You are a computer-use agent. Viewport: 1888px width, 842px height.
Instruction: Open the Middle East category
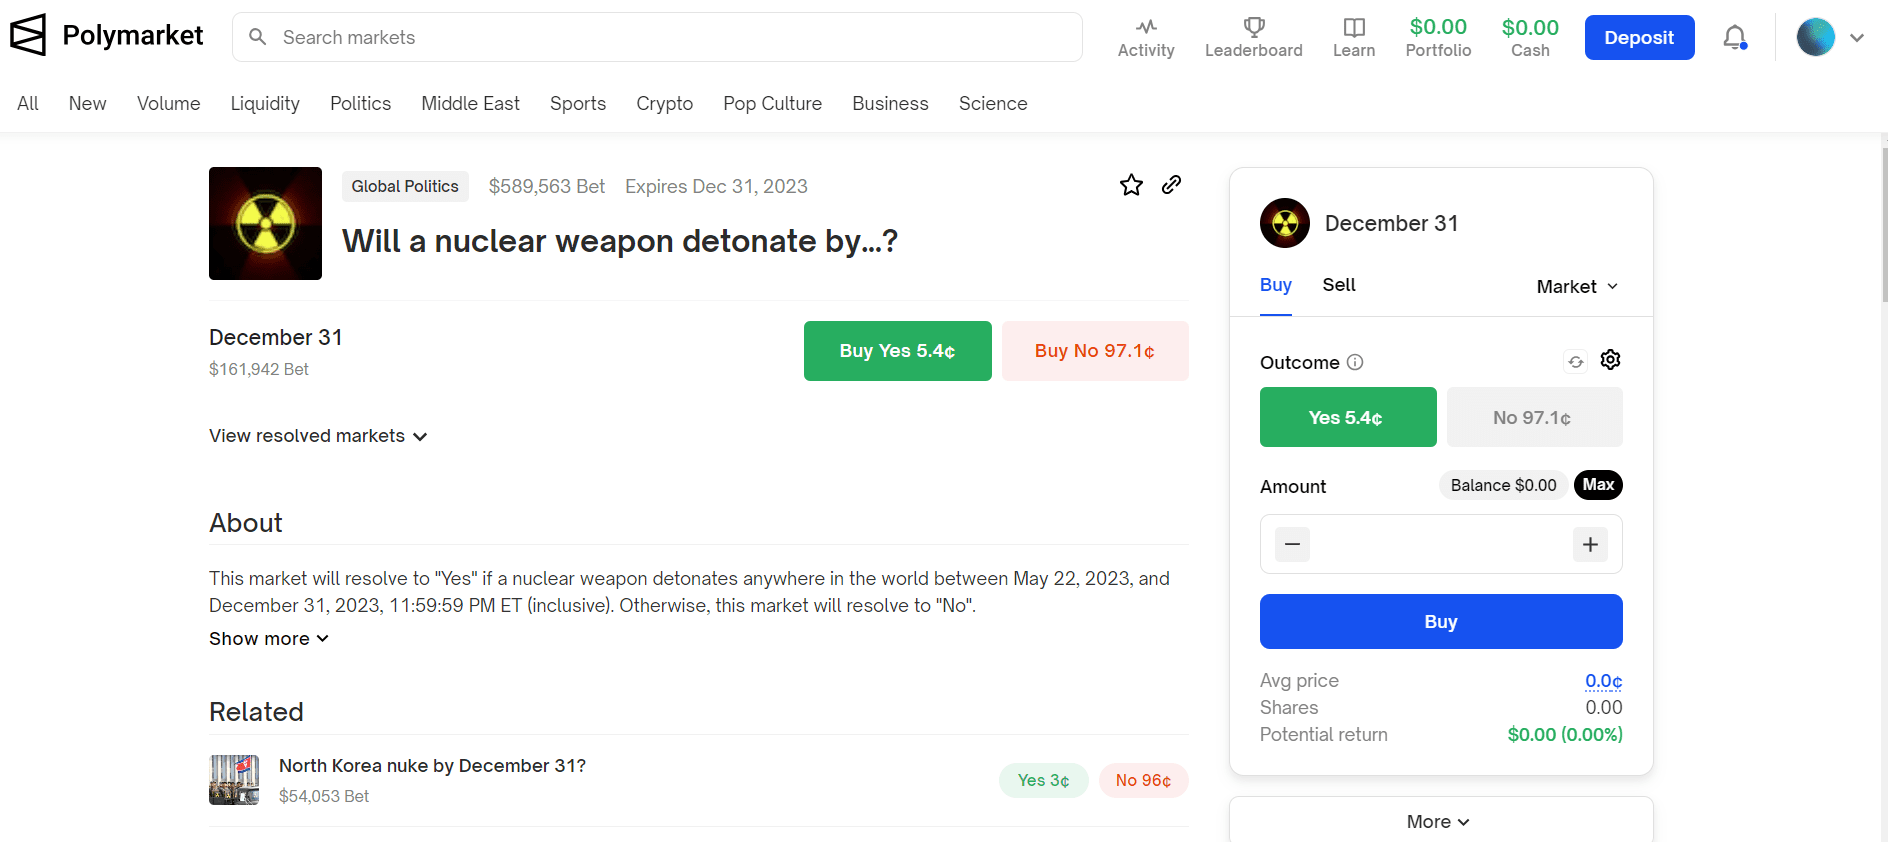coord(471,103)
